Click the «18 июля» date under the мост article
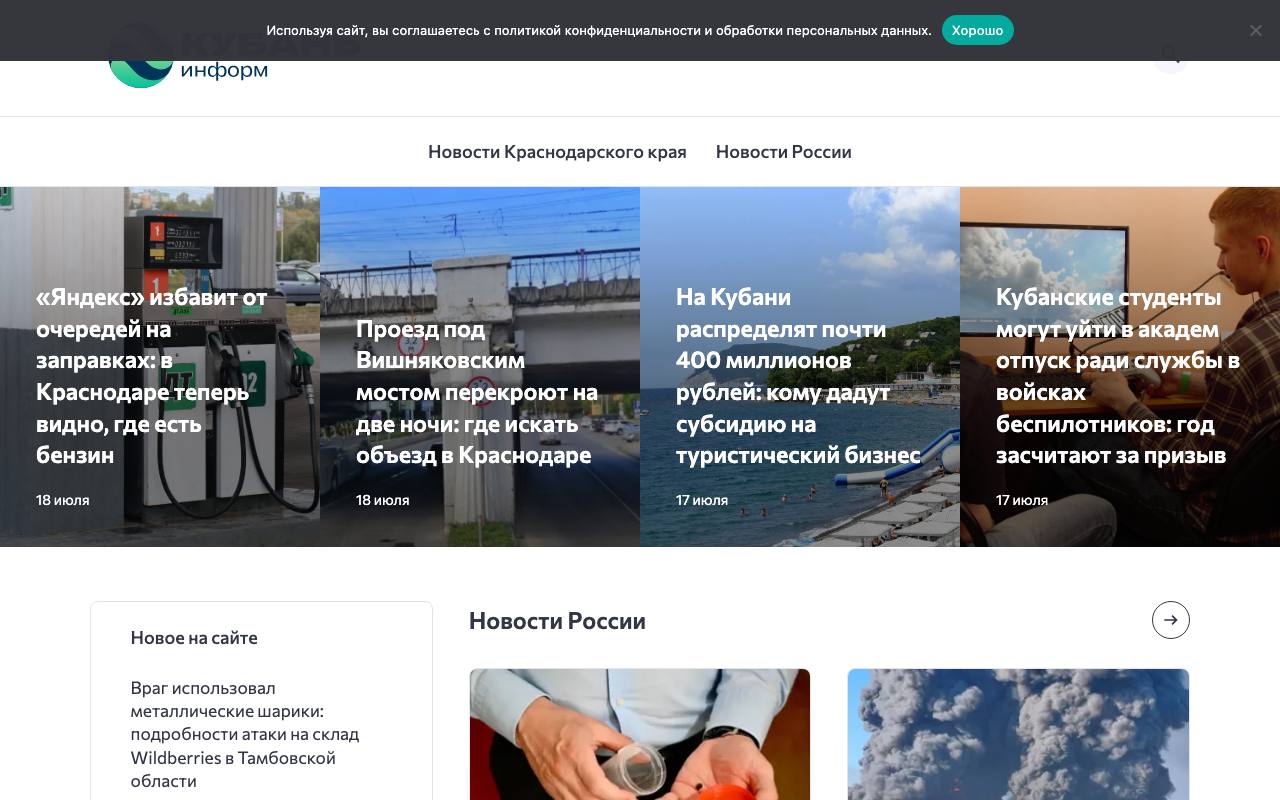 (x=383, y=500)
